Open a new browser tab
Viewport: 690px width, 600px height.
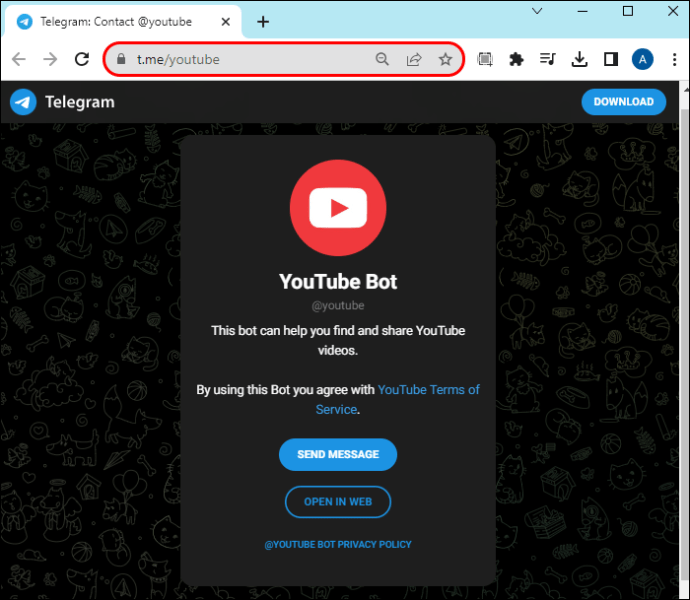click(x=263, y=21)
